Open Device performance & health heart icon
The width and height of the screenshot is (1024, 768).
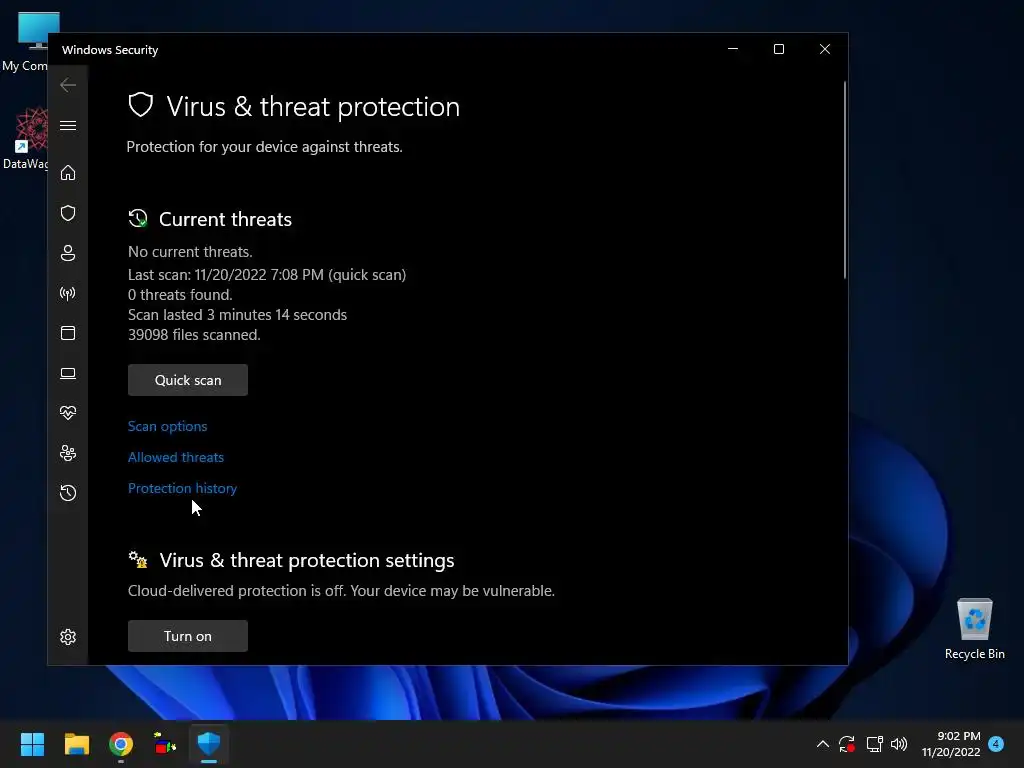tap(68, 413)
